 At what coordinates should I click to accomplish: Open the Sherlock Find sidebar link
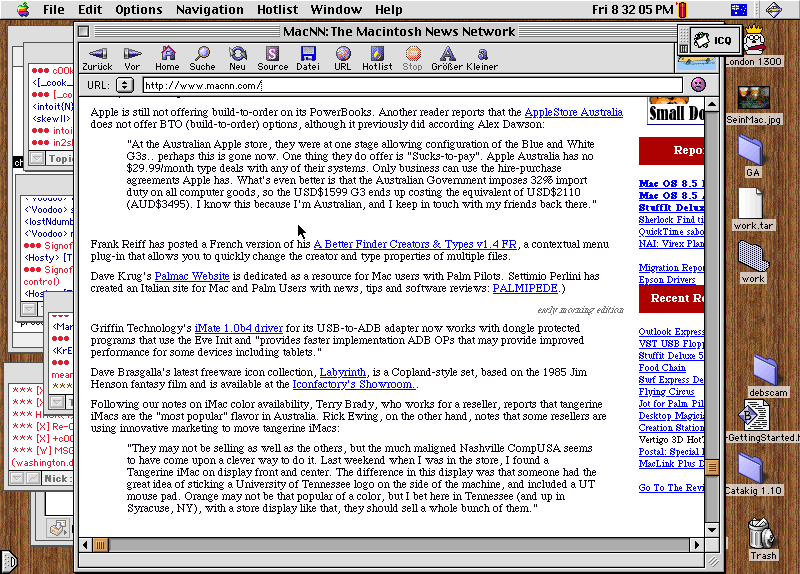pyautogui.click(x=671, y=220)
